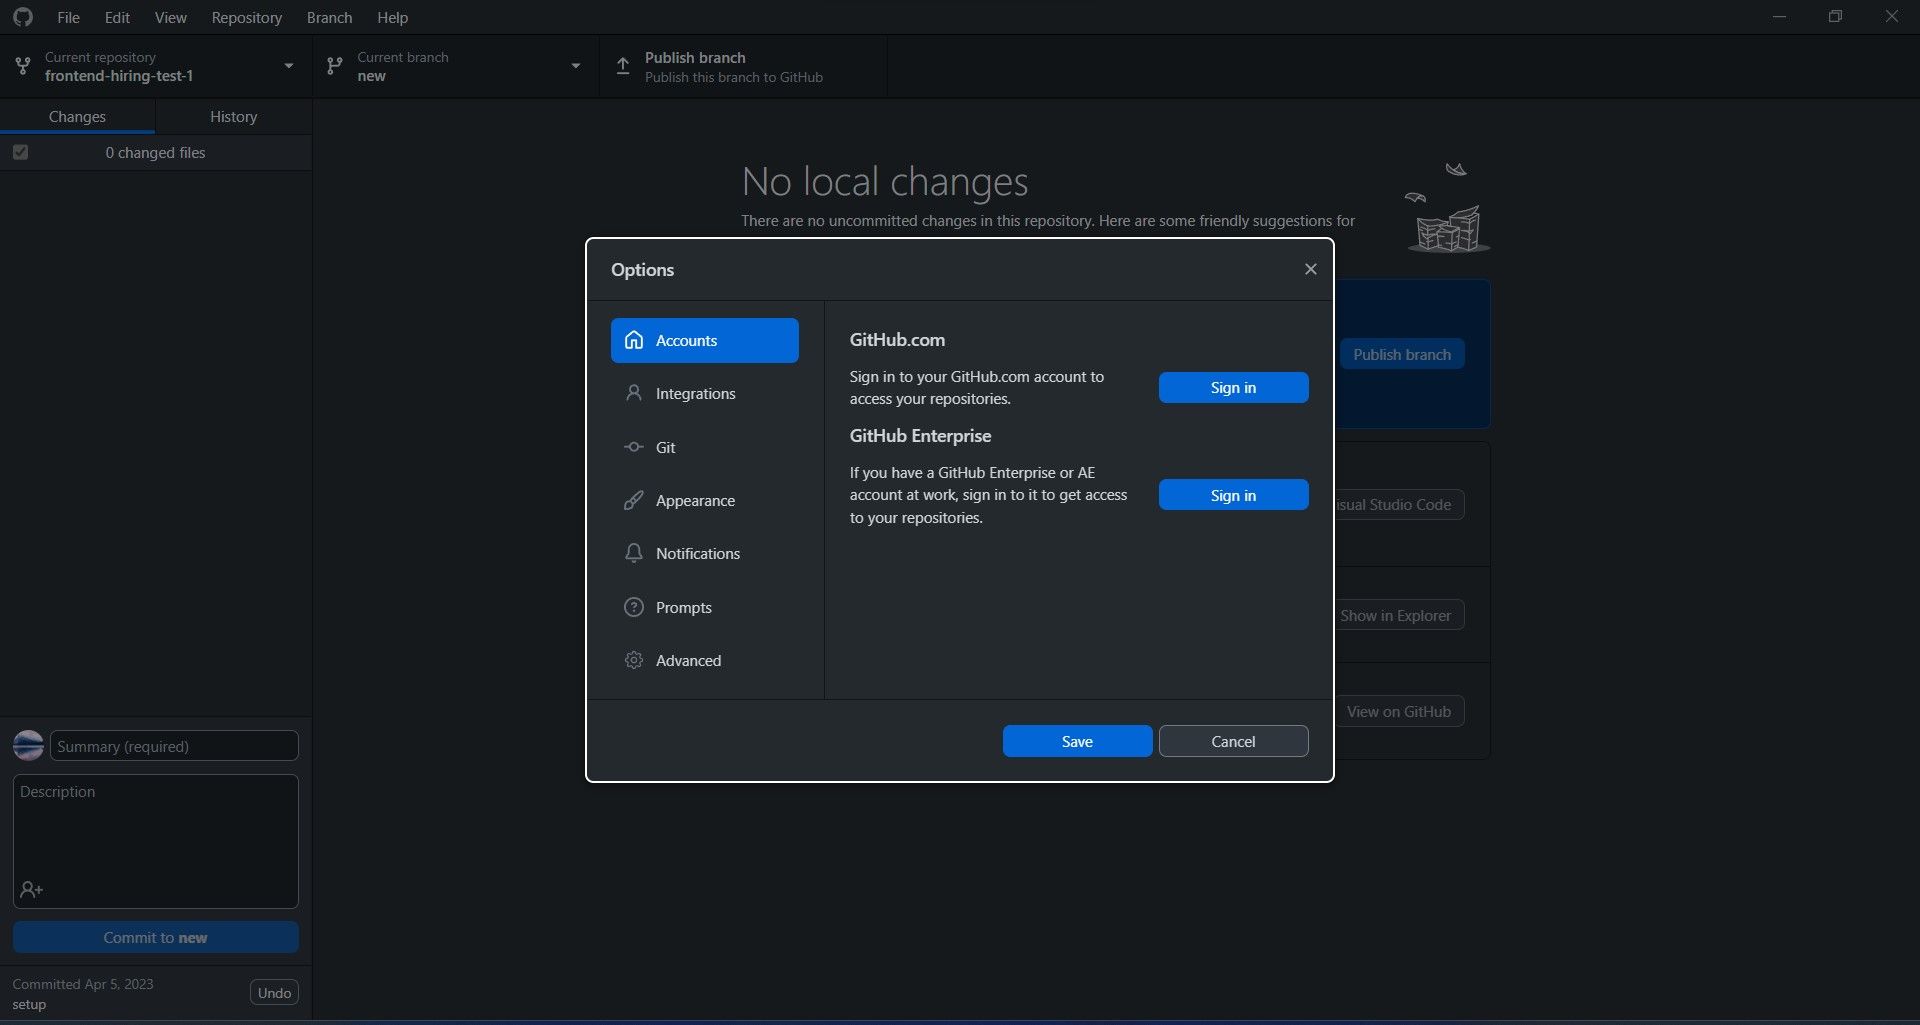Click the Commit to new button
Screen dimensions: 1920x1025
[155, 937]
